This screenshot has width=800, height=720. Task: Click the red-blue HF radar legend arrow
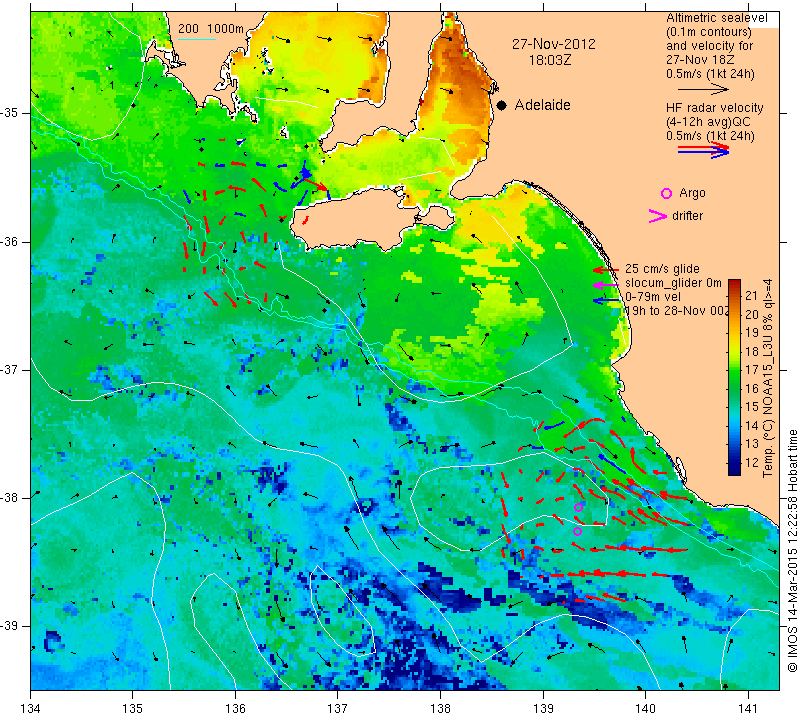point(704,150)
